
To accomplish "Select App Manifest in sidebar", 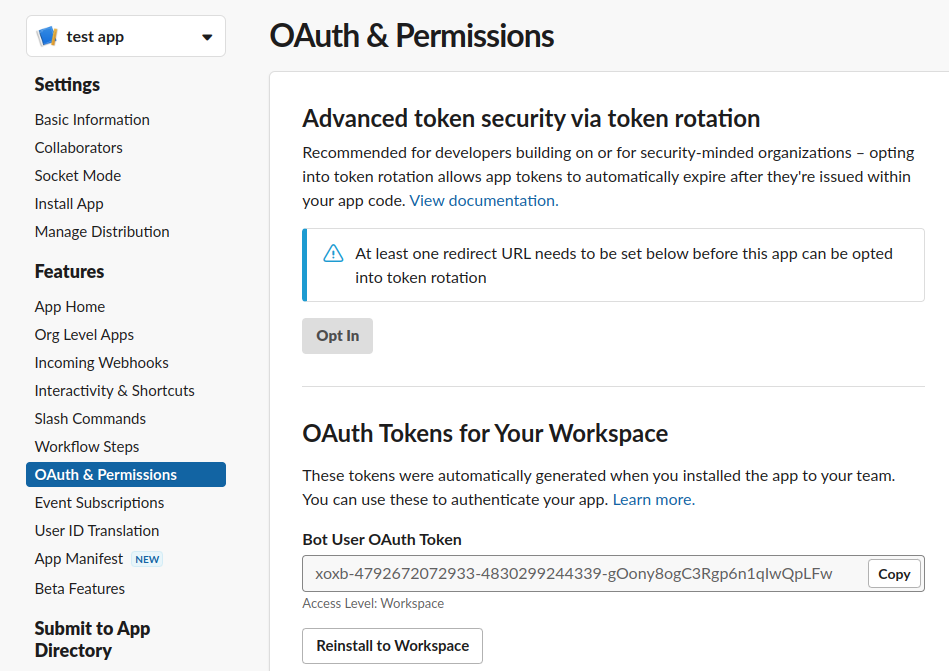I will (x=79, y=559).
